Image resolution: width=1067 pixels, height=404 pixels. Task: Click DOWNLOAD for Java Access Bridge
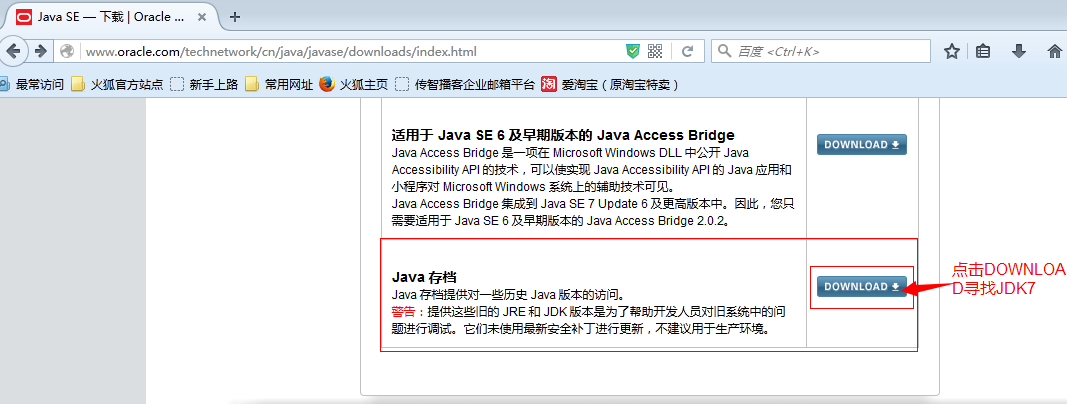pos(861,144)
